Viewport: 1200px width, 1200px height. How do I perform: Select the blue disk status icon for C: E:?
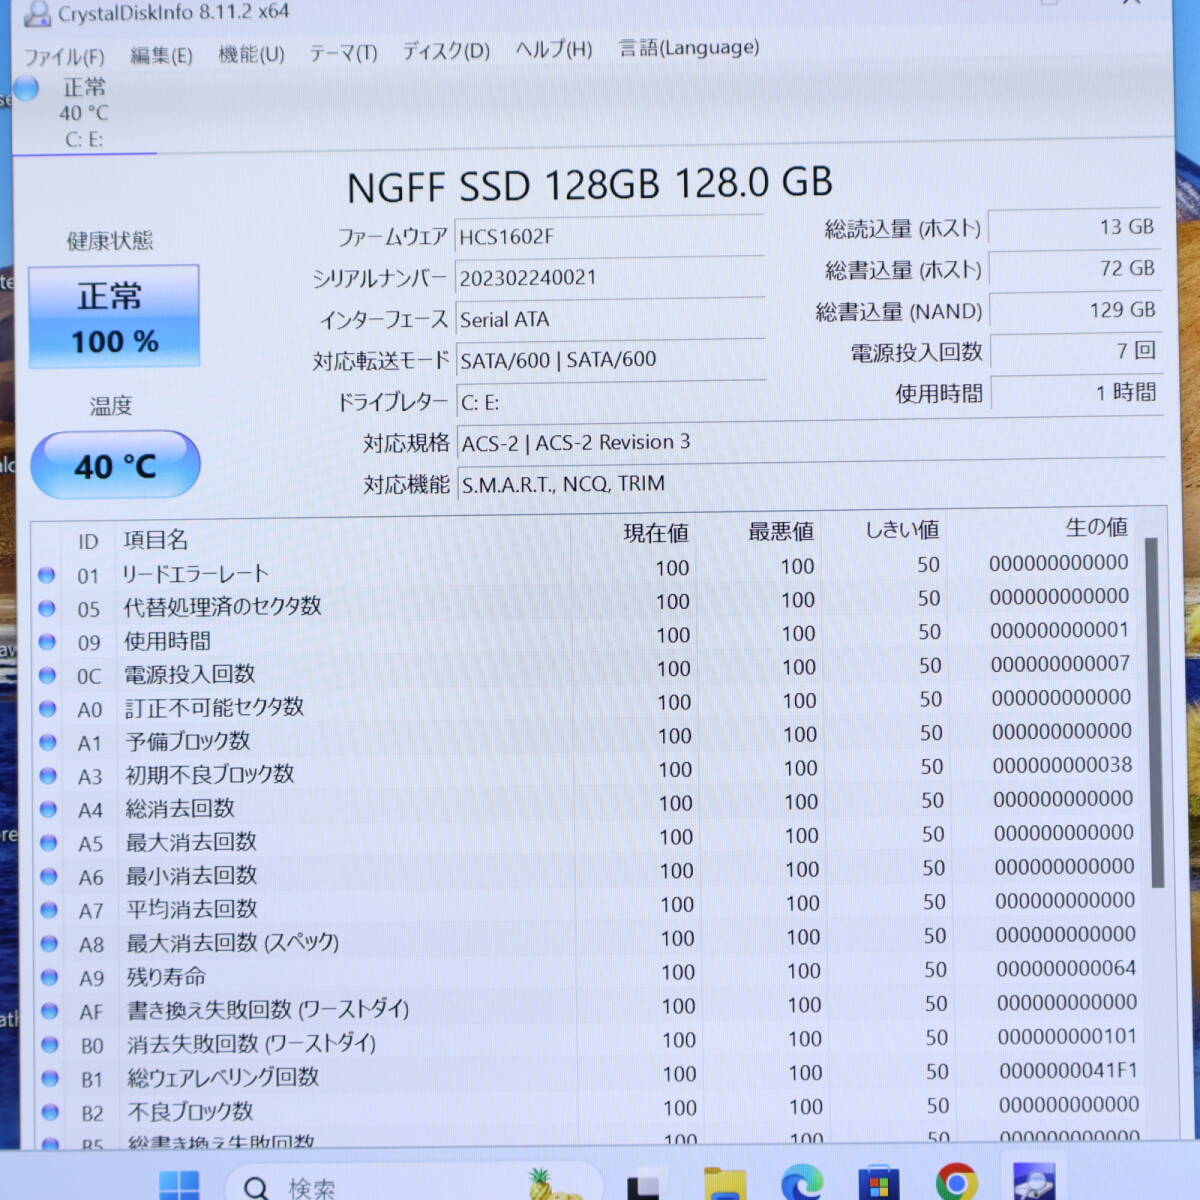[x=27, y=89]
